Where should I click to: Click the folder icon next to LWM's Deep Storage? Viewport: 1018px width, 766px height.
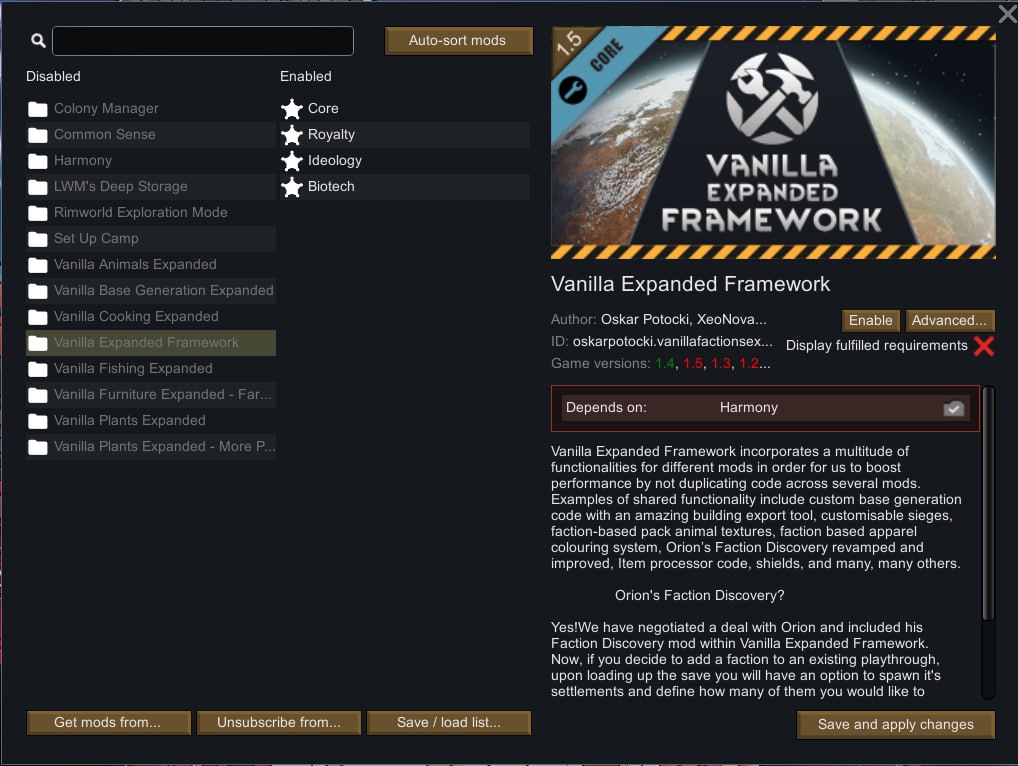[38, 186]
